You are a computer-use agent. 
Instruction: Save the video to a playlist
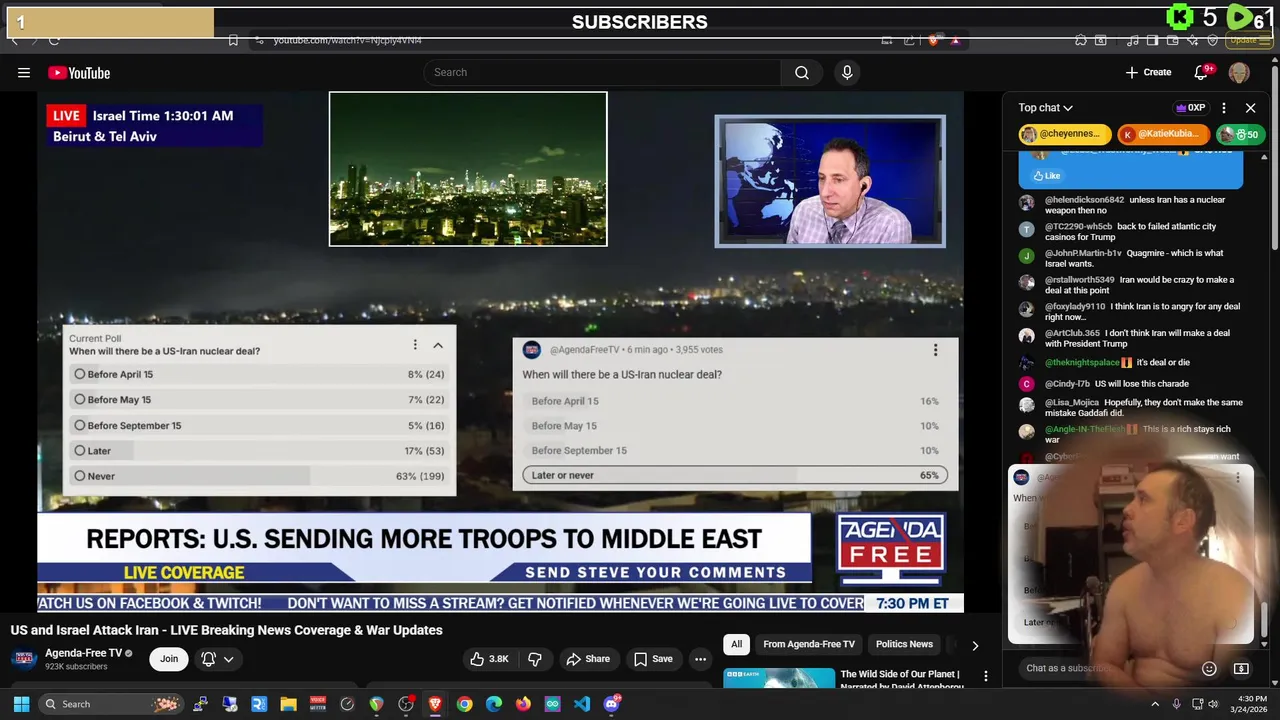point(653,659)
